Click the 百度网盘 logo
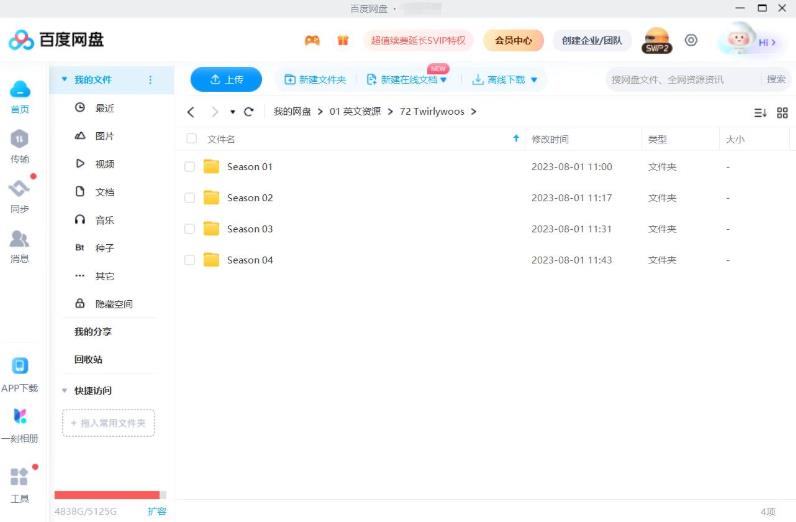The height and width of the screenshot is (522, 796). [56, 40]
